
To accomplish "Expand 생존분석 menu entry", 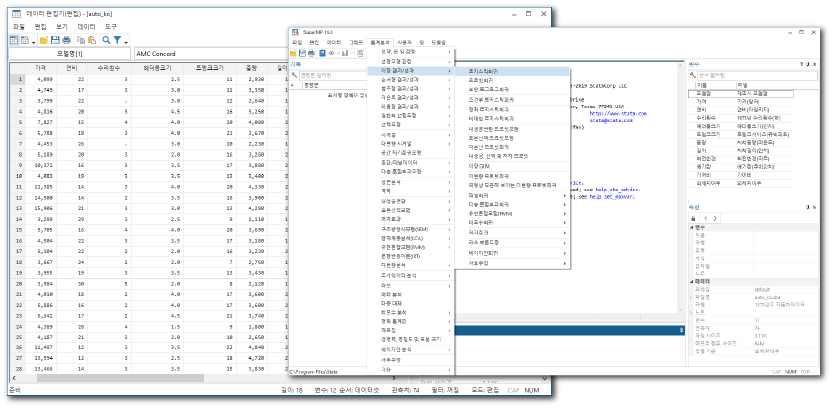I will tap(411, 181).
